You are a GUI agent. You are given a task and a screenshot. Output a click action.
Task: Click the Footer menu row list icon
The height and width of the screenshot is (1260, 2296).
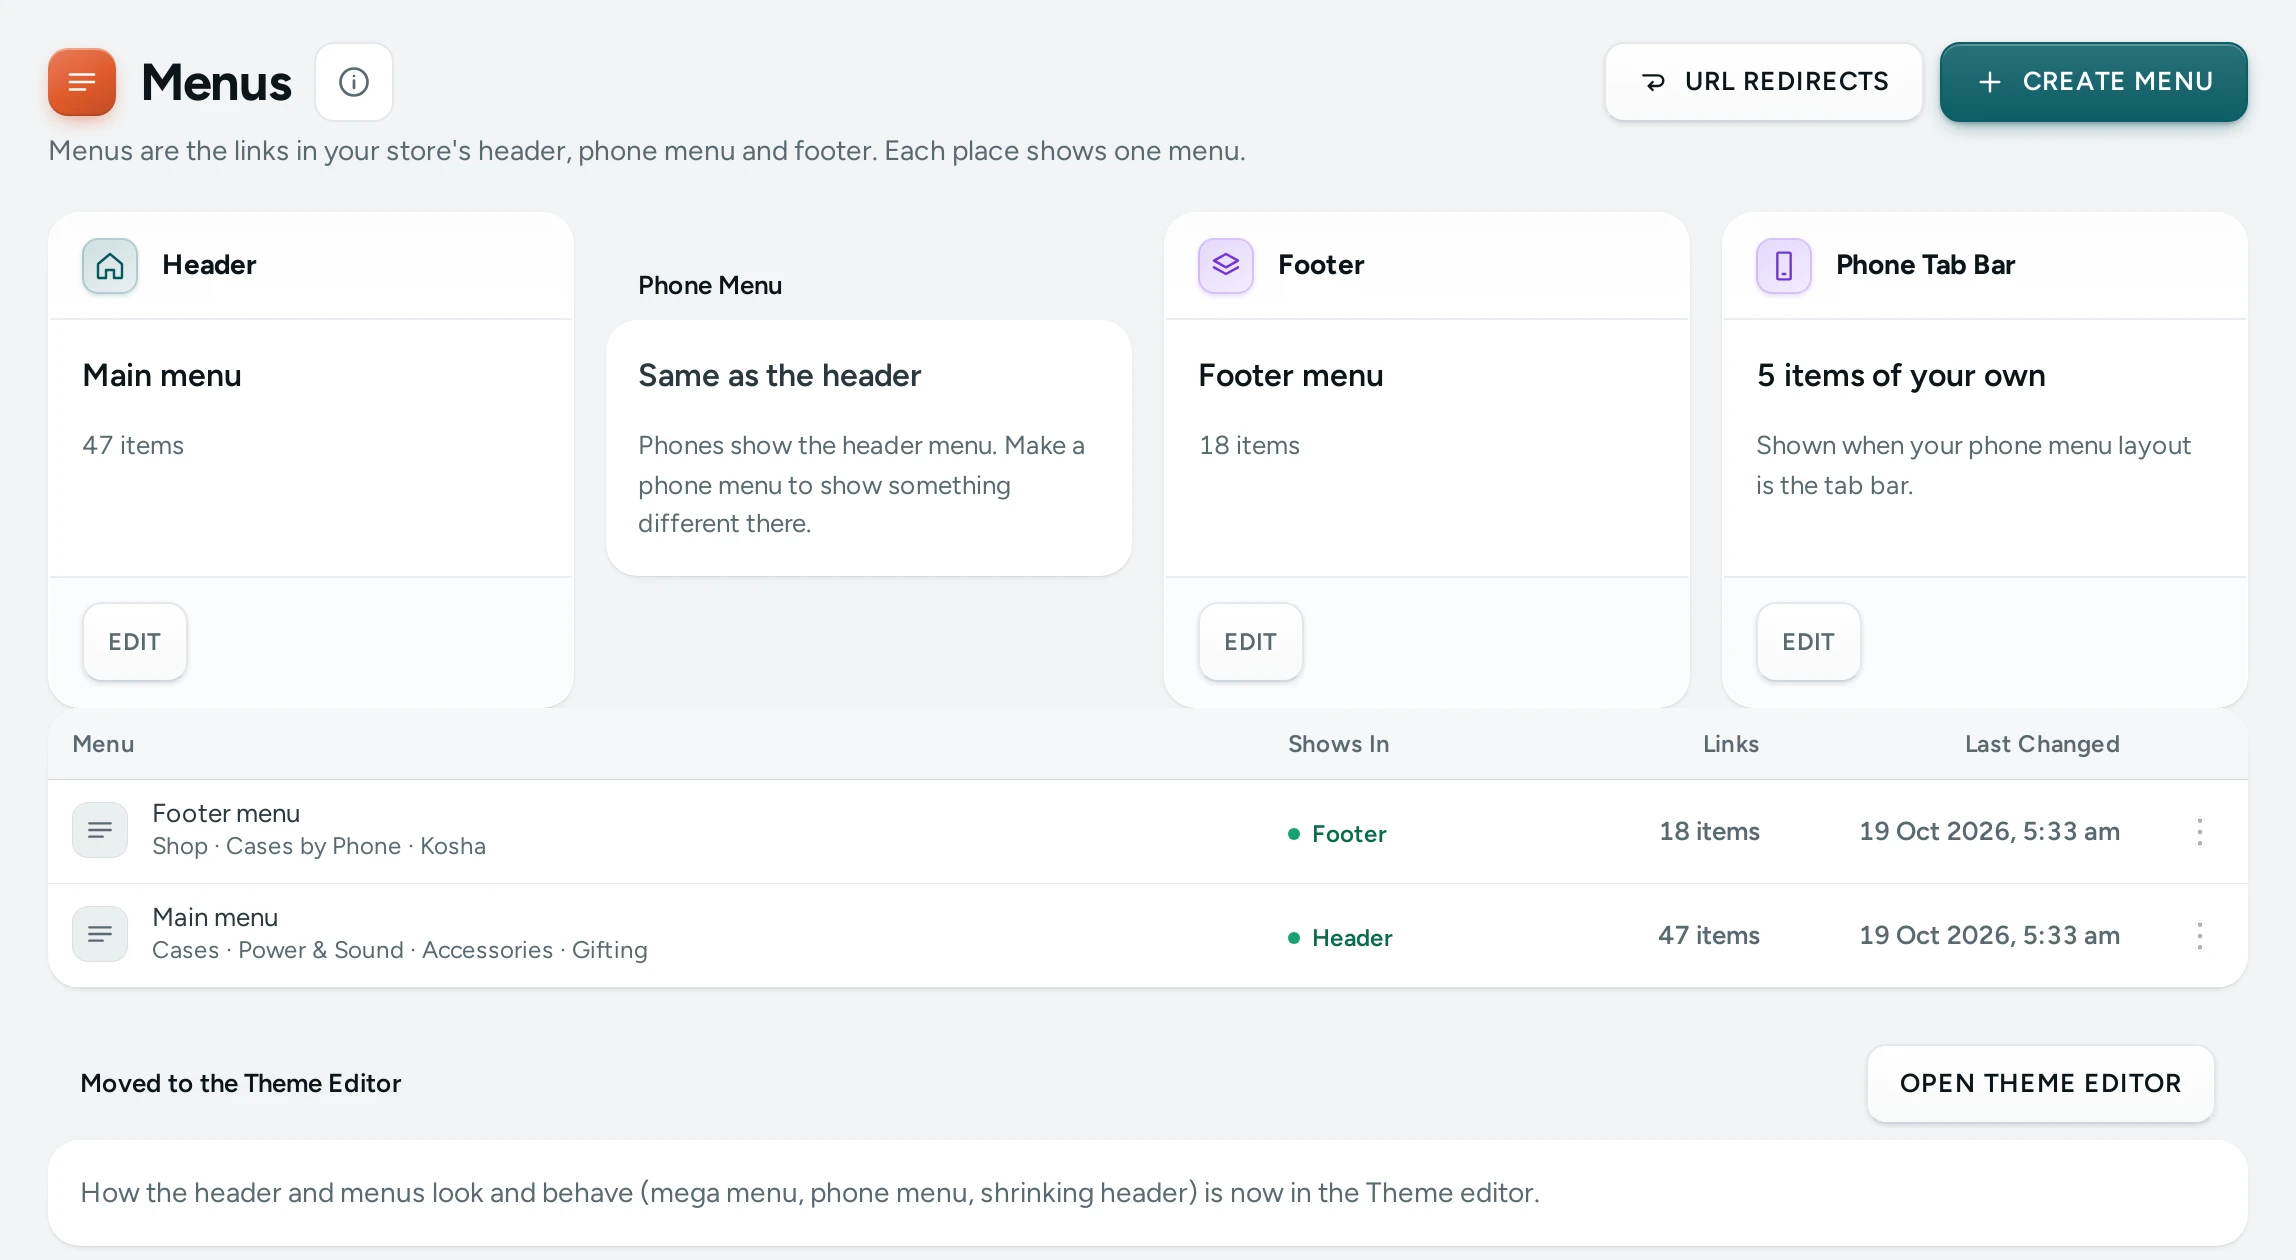tap(100, 830)
